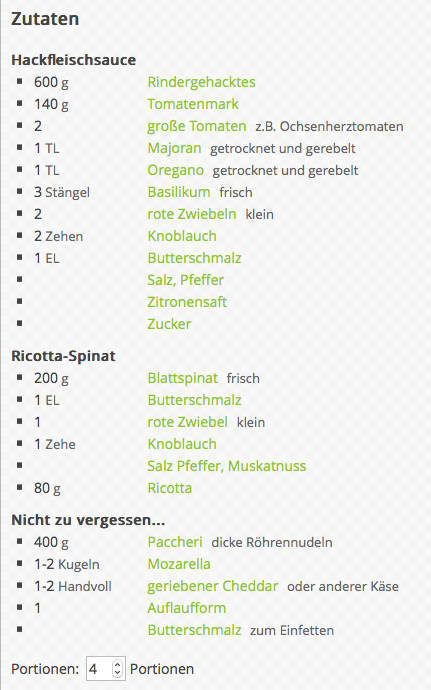Open the Zitronensaft link

tap(187, 302)
